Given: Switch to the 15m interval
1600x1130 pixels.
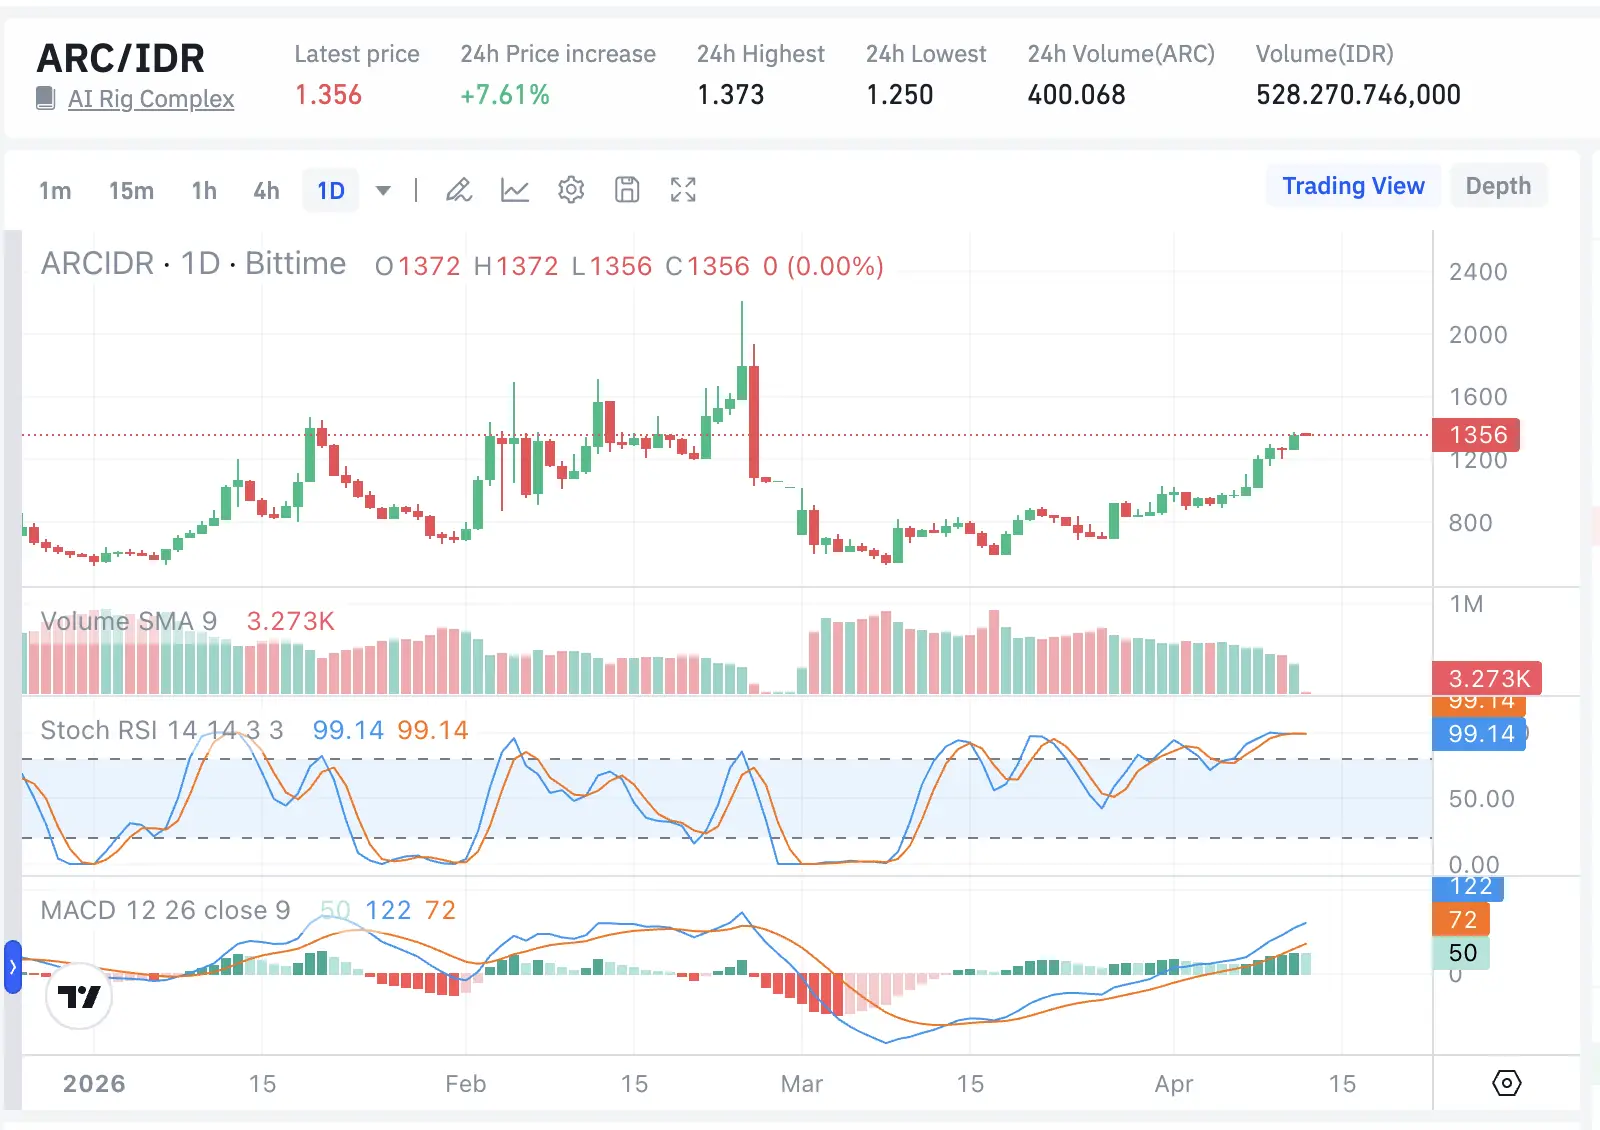Looking at the screenshot, I should (x=130, y=191).
